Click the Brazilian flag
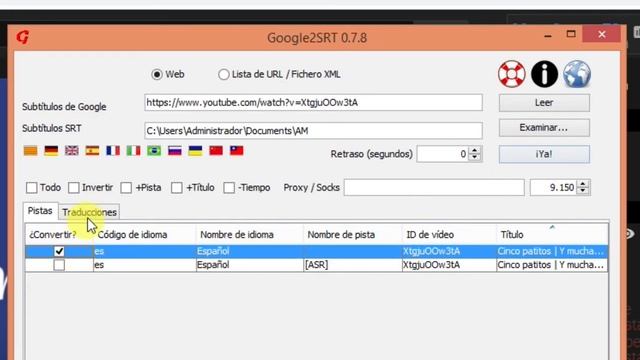The height and width of the screenshot is (360, 640). pos(154,151)
